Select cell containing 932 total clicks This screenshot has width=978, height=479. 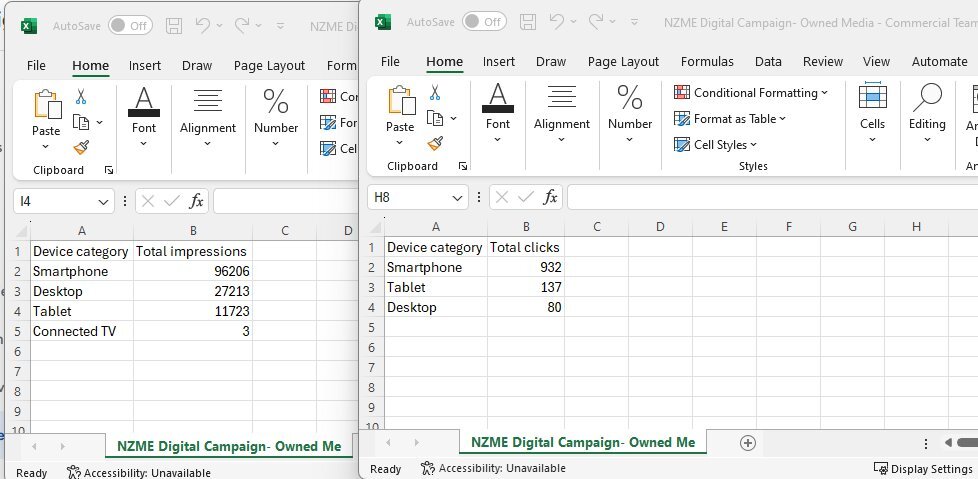point(525,267)
